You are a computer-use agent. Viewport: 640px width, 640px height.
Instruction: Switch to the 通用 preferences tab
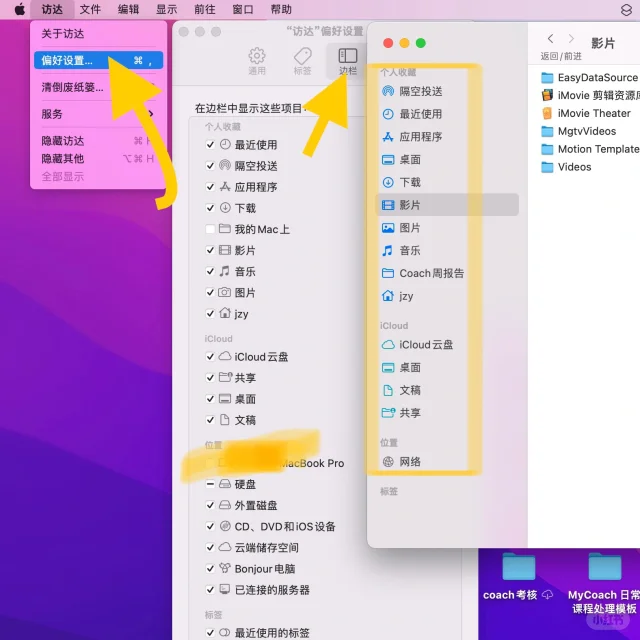point(257,61)
